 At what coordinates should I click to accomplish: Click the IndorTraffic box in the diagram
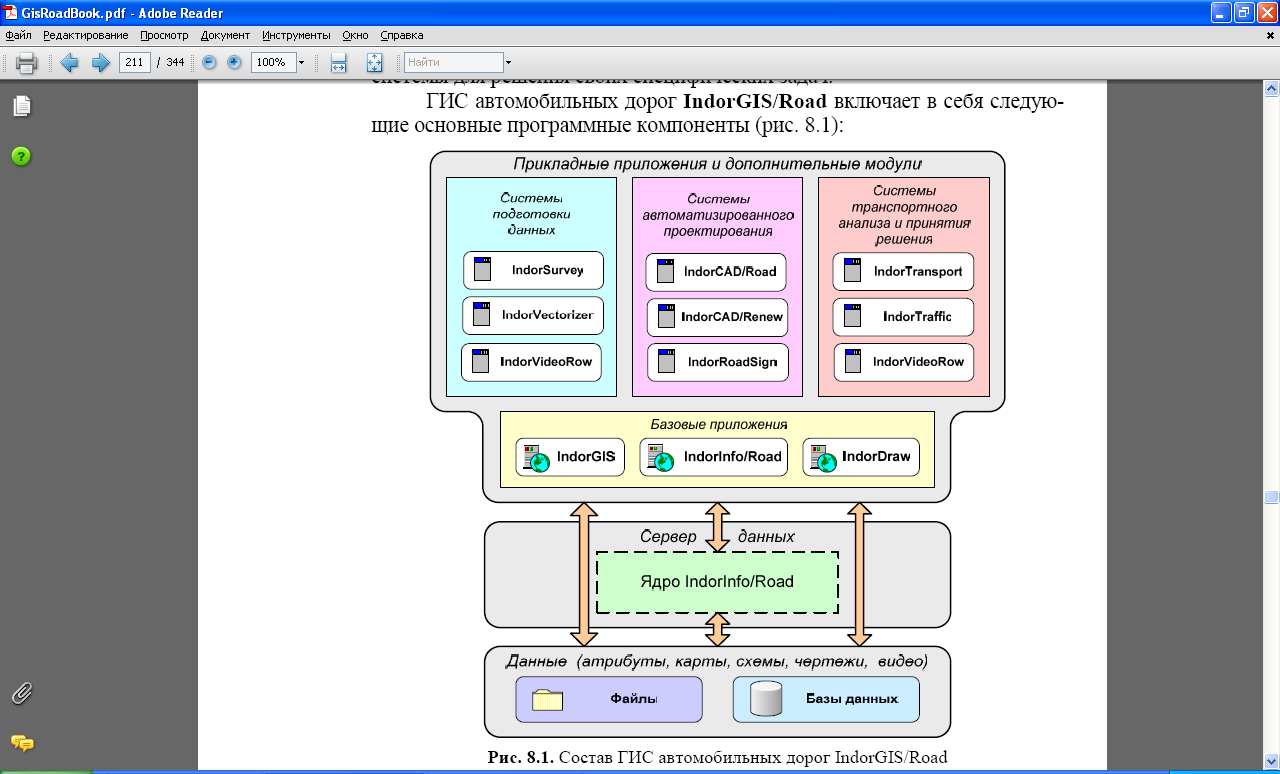point(903,316)
